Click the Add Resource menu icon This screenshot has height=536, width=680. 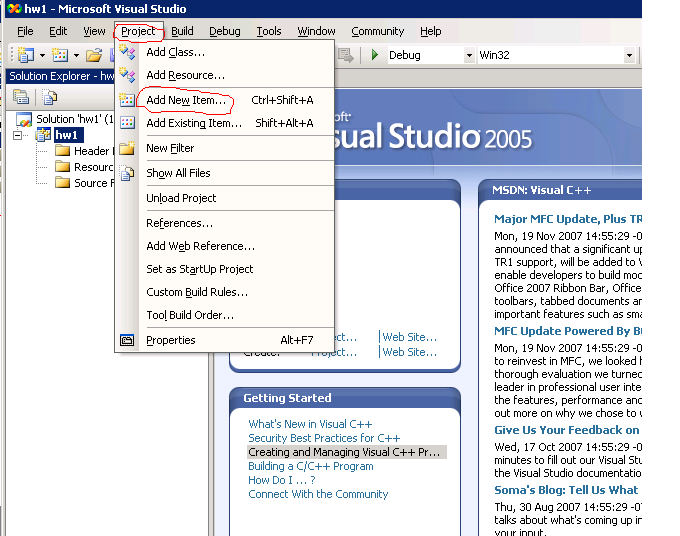click(x=127, y=75)
